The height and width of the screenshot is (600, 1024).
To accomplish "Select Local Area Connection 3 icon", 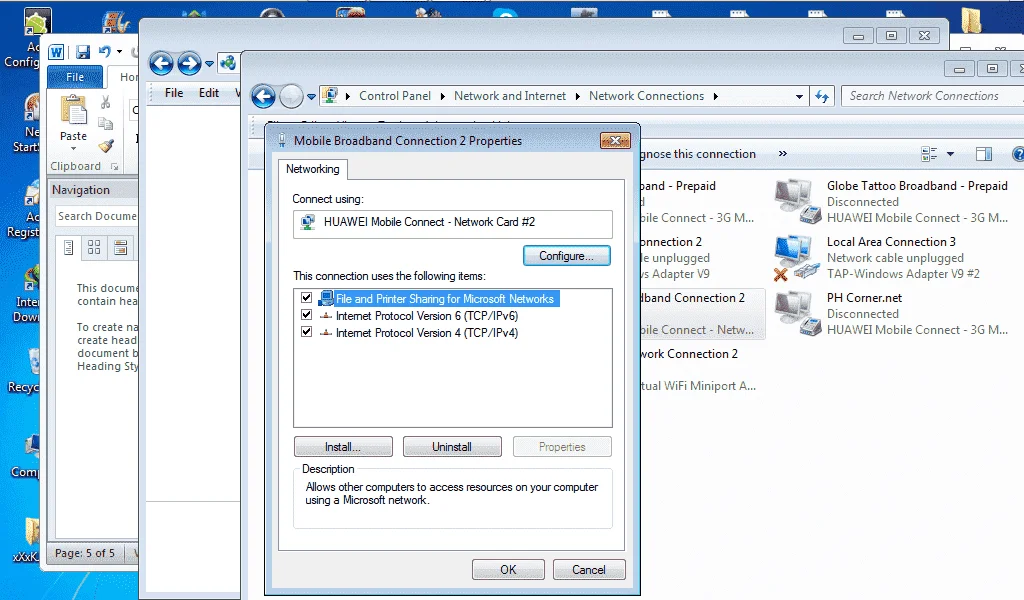I will [x=795, y=258].
